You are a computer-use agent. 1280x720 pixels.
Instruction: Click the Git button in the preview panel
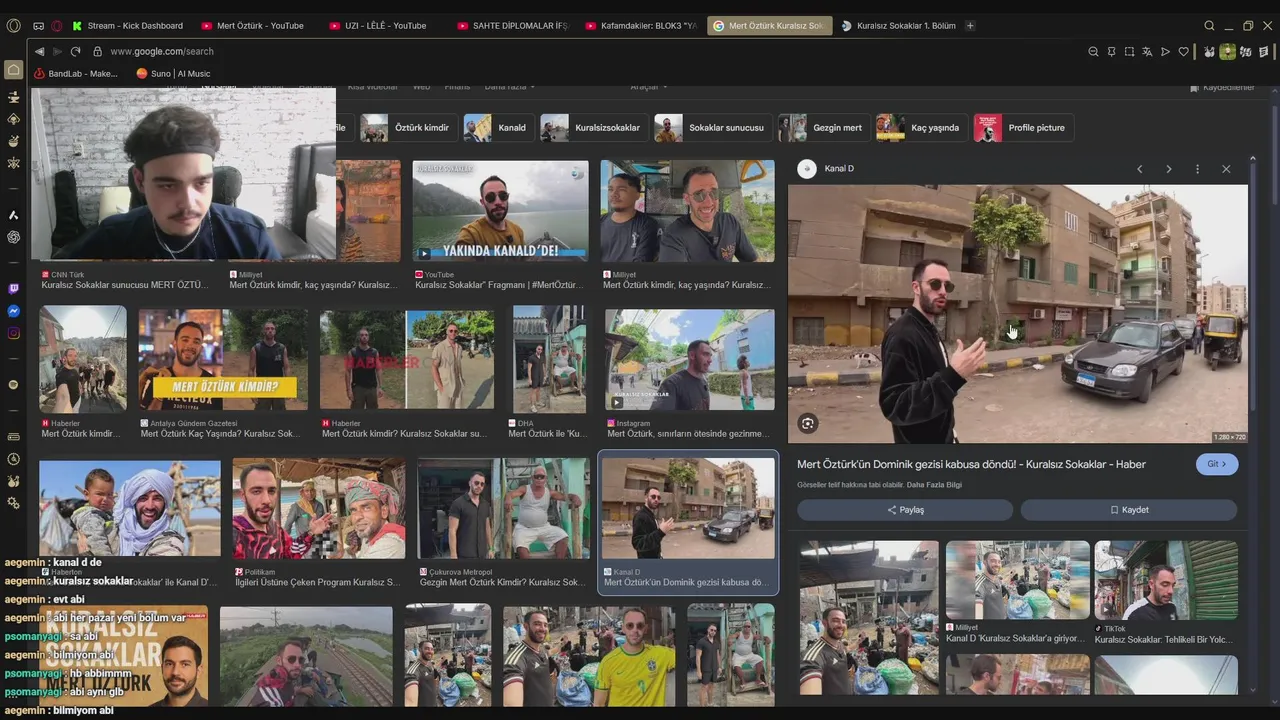1217,464
